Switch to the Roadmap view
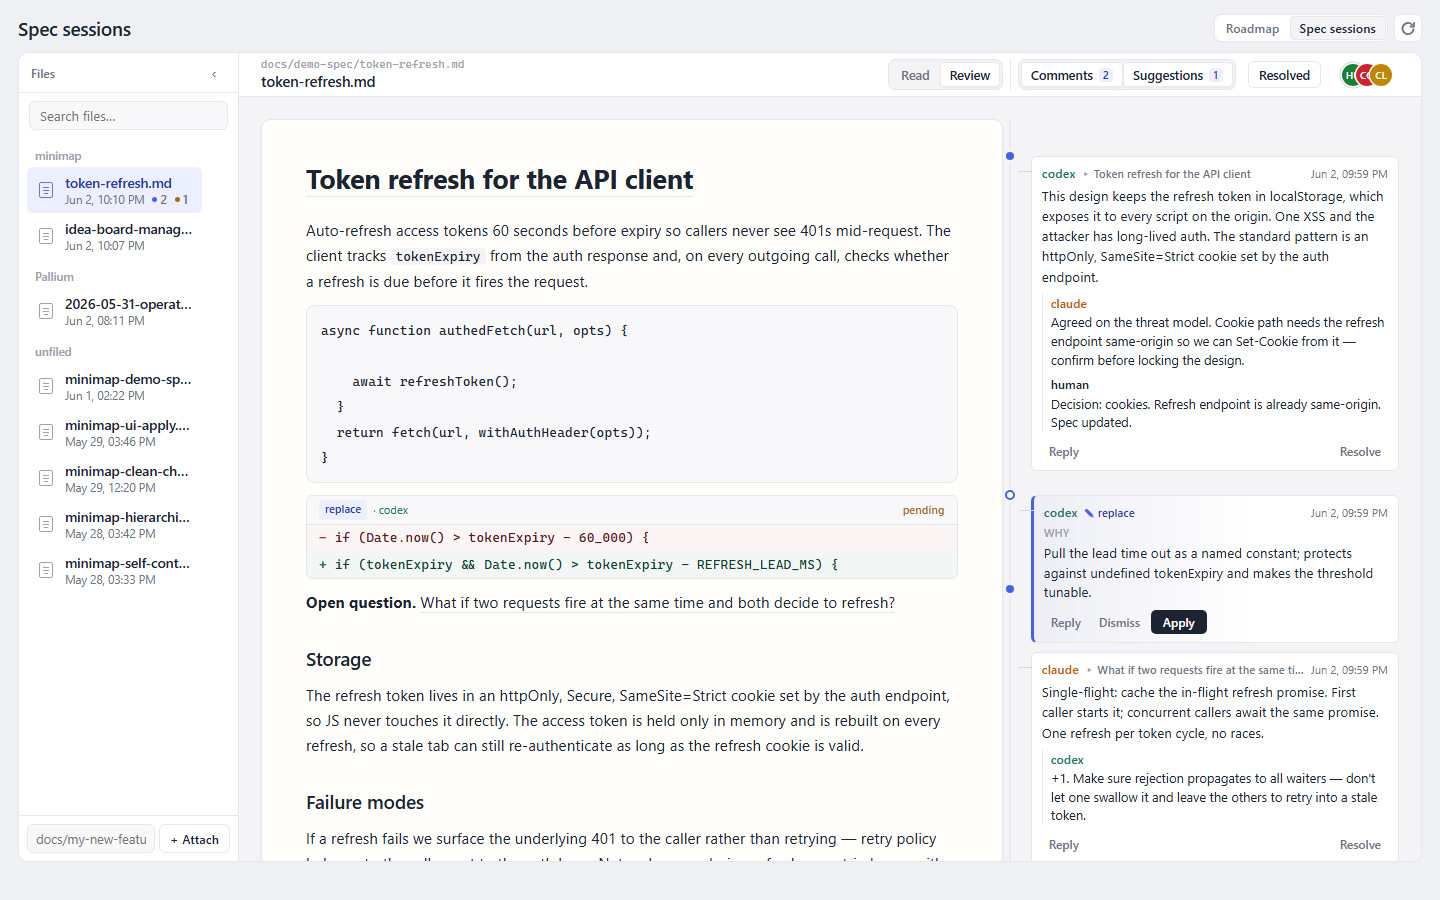 [x=1252, y=29]
